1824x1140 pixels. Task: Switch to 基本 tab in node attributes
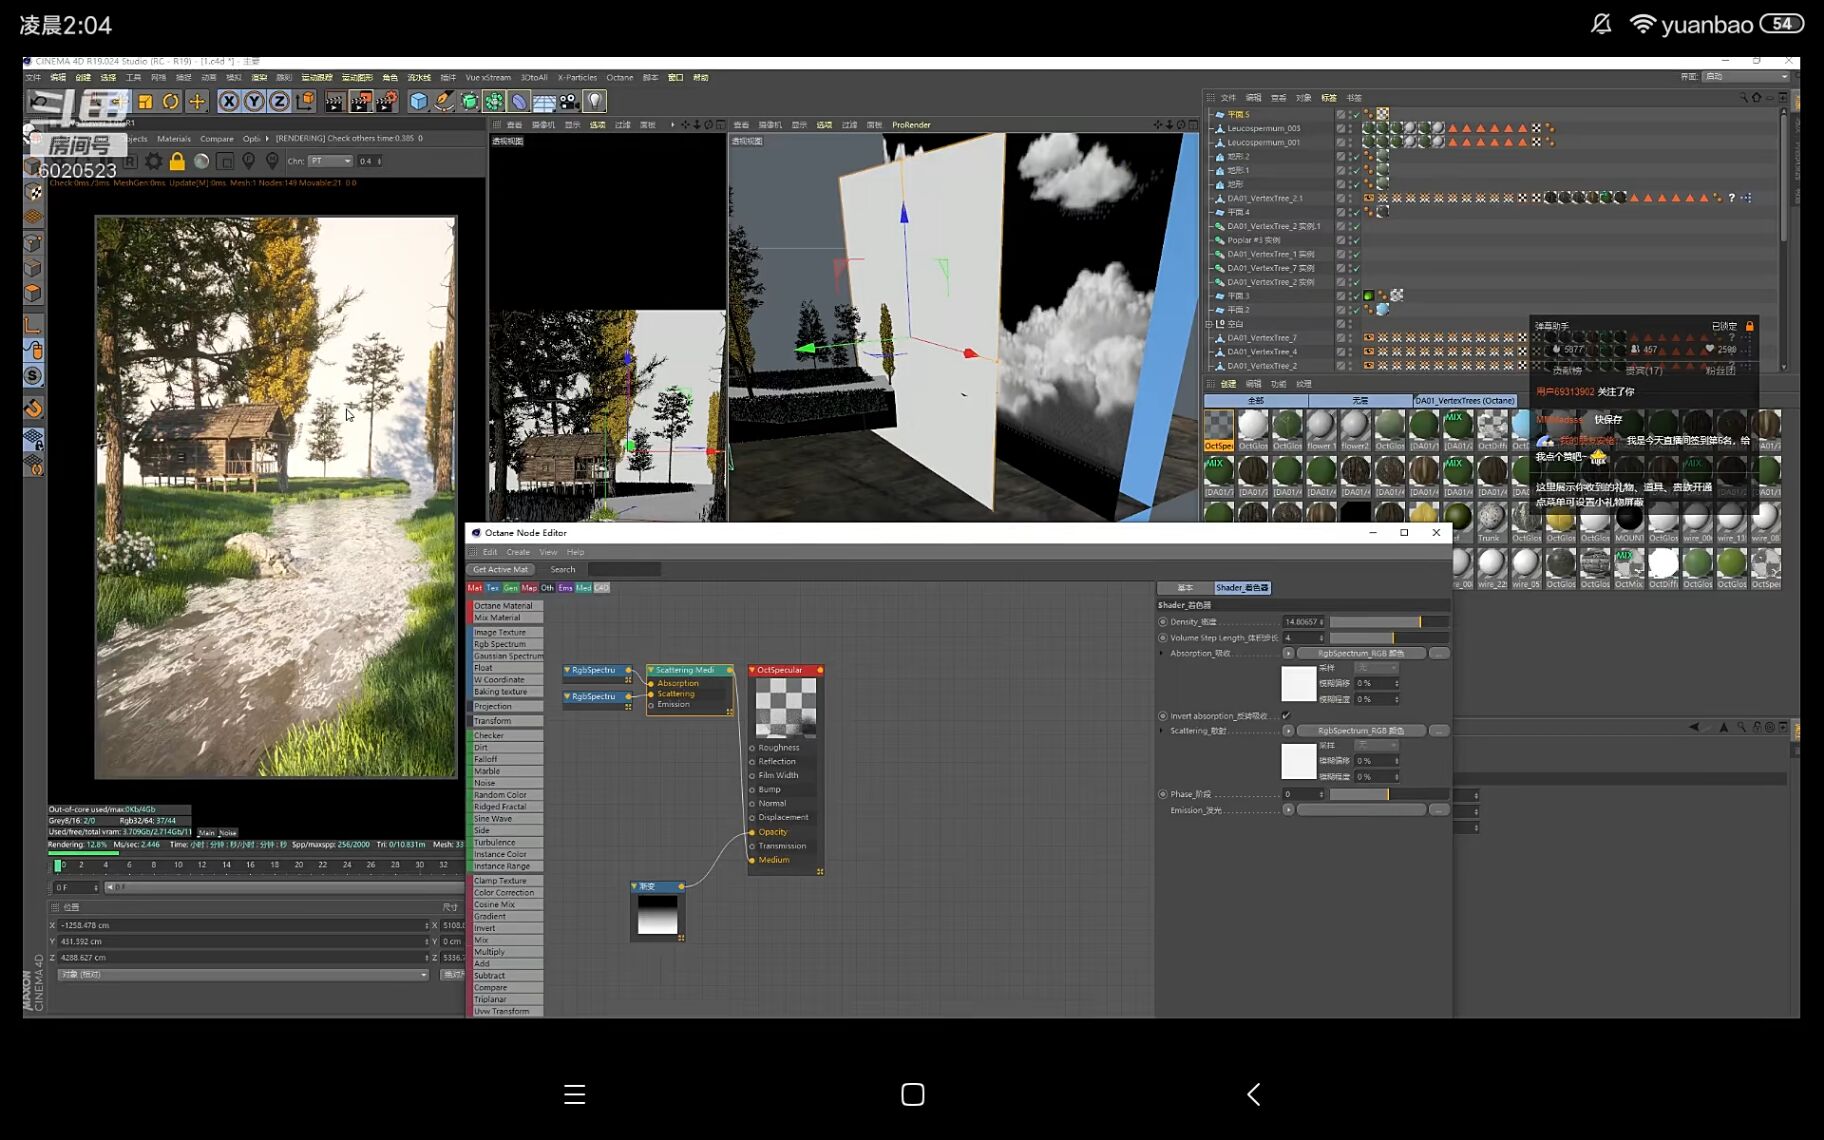(1185, 588)
